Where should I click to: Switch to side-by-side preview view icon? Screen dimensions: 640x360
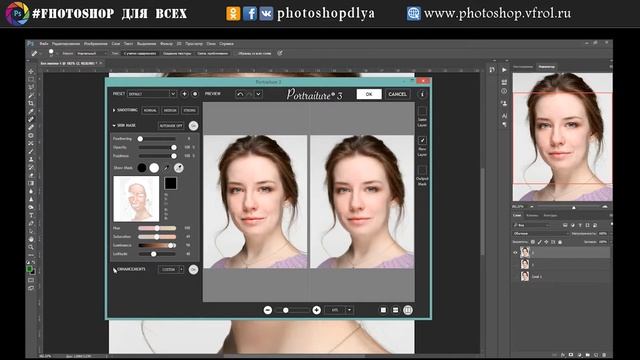[408, 310]
